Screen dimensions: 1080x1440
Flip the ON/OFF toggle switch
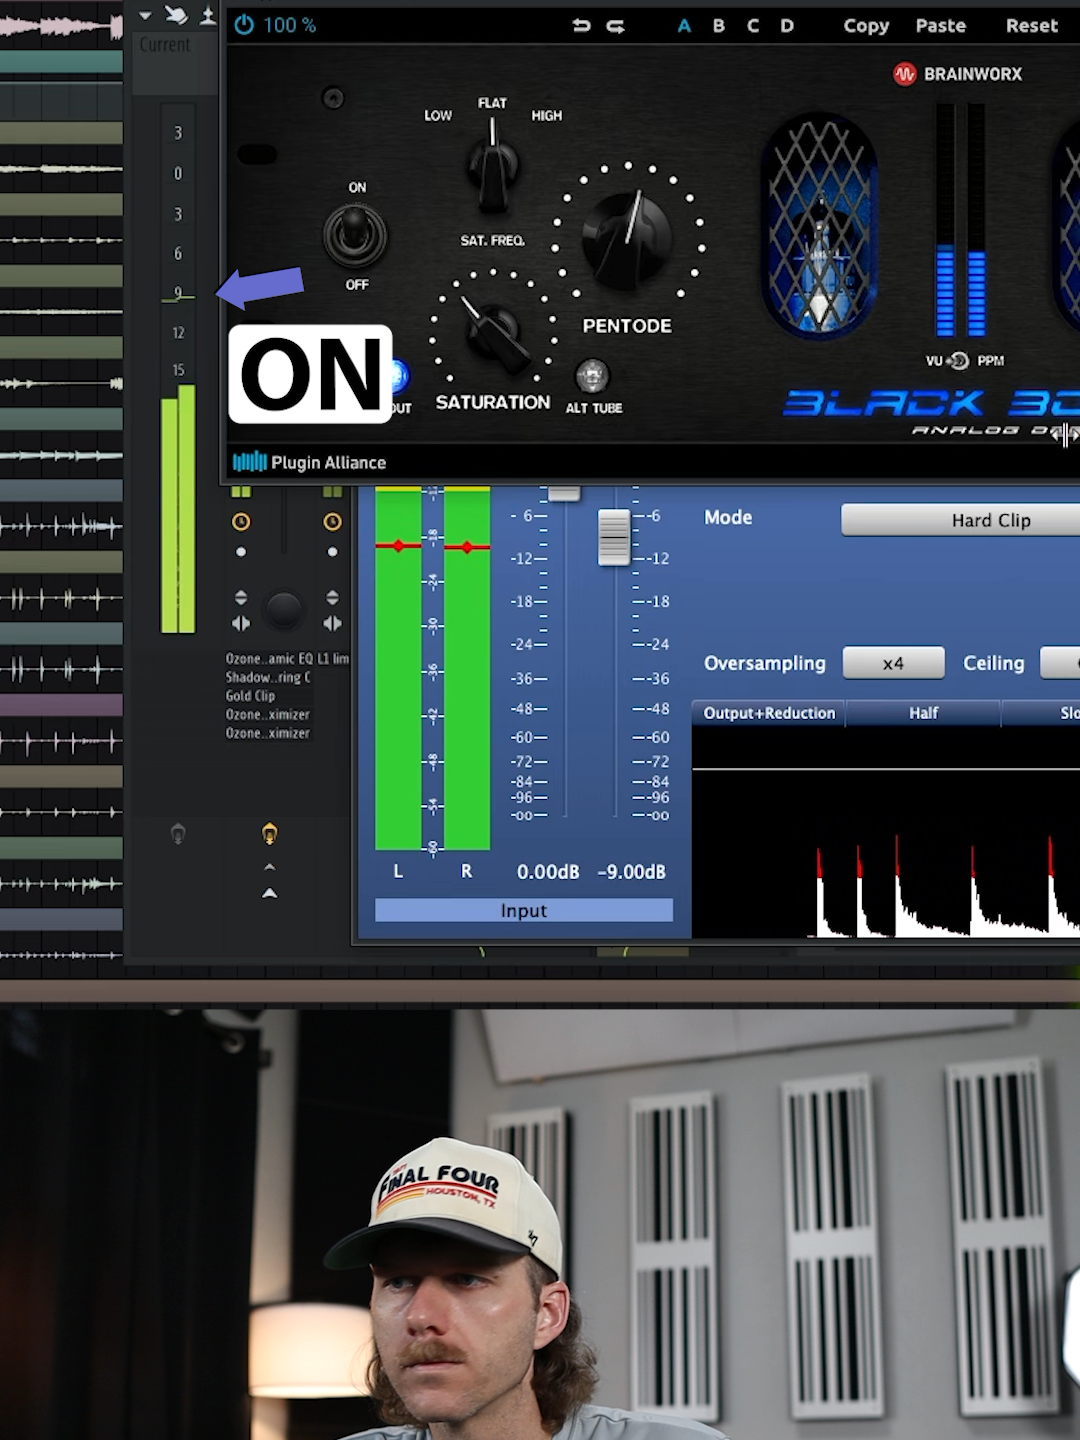[355, 236]
